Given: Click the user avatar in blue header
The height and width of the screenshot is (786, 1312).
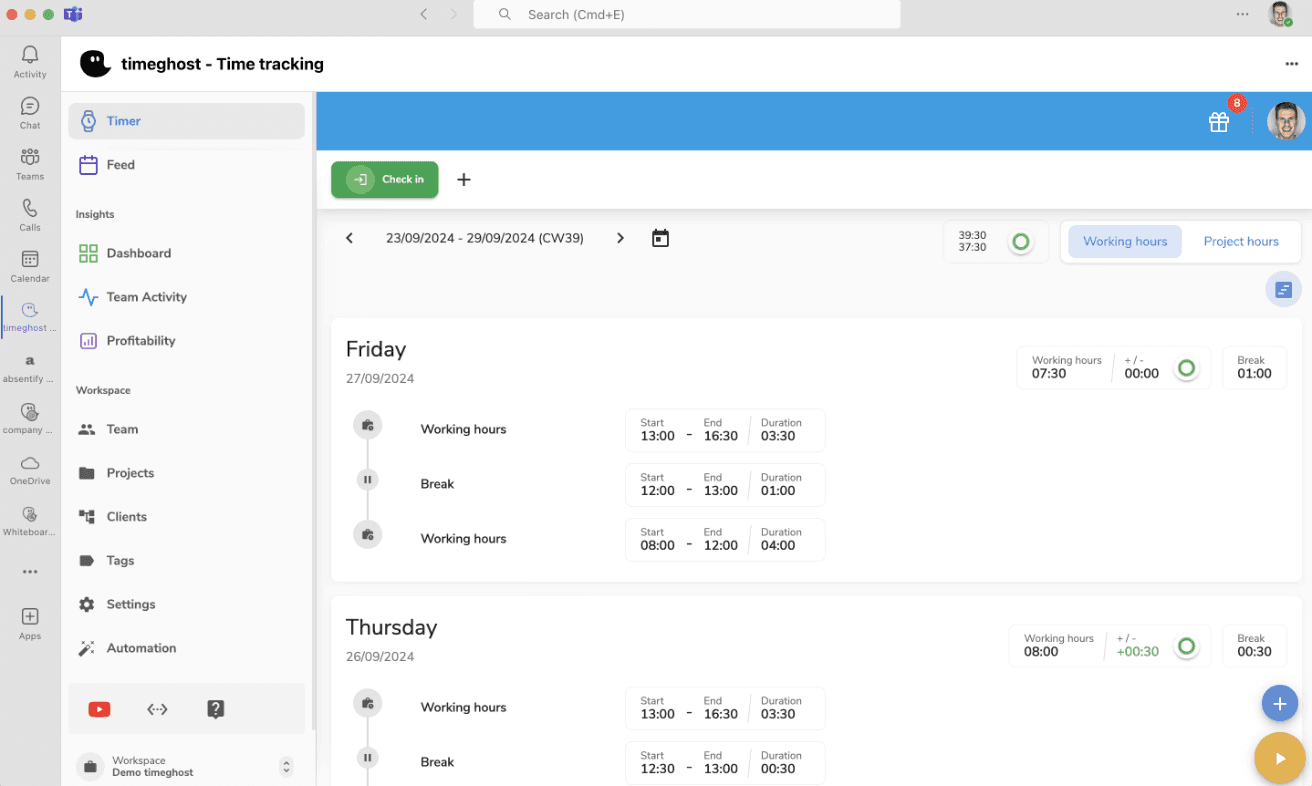Looking at the screenshot, I should coord(1286,121).
